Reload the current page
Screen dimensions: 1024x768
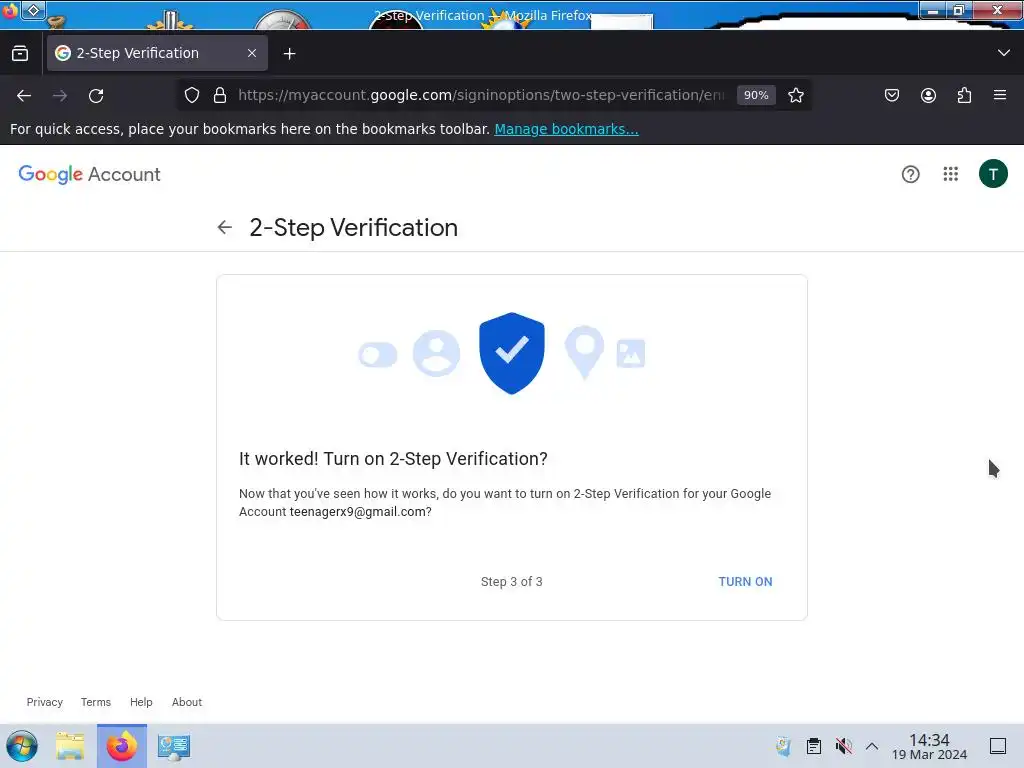tap(96, 96)
